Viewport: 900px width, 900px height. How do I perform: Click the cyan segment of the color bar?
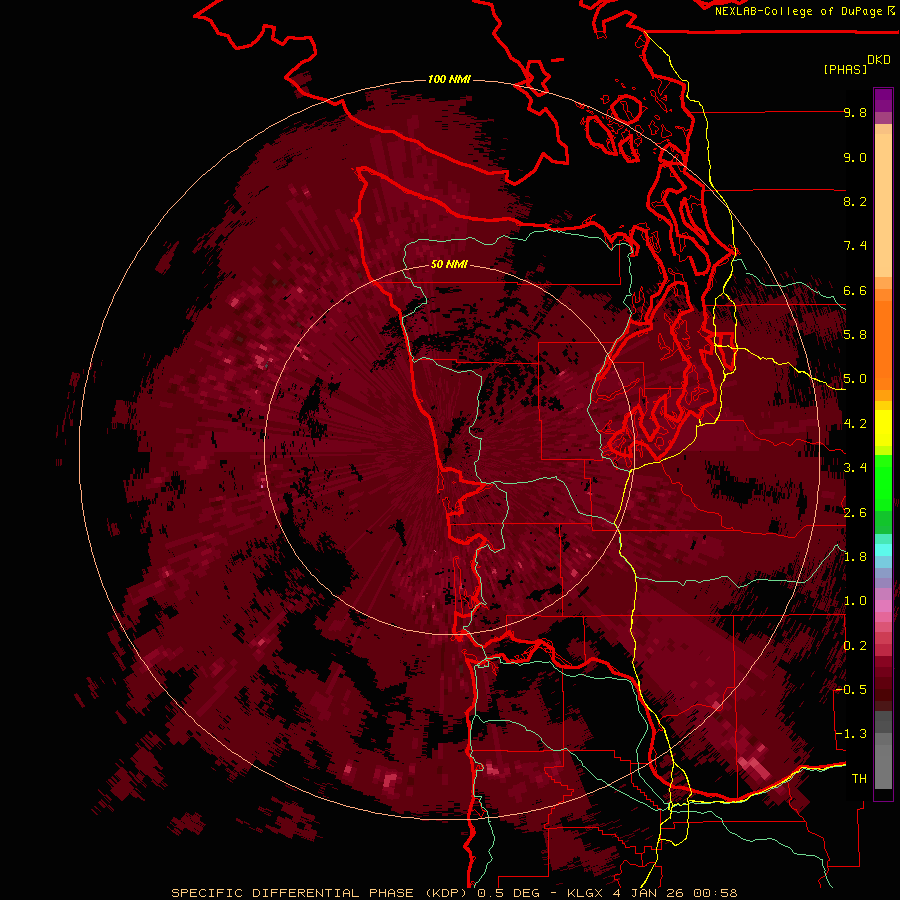point(883,550)
